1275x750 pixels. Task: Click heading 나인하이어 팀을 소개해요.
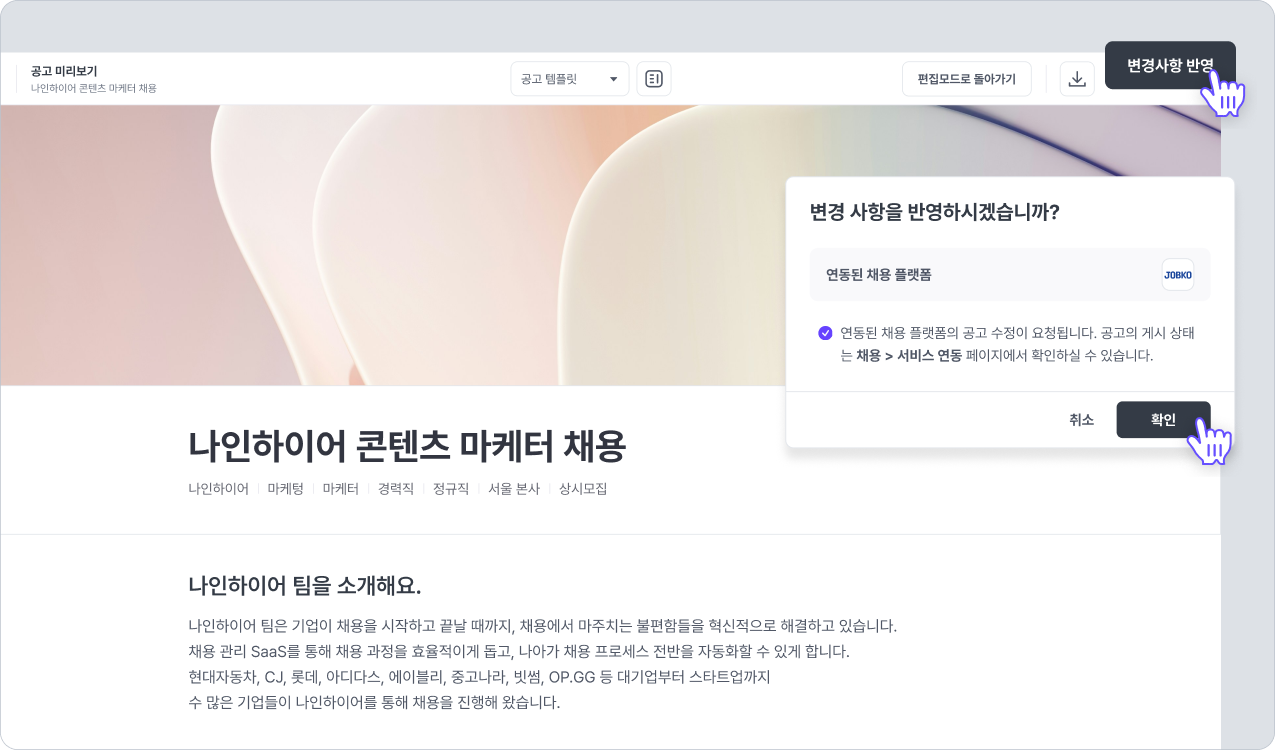(x=305, y=585)
